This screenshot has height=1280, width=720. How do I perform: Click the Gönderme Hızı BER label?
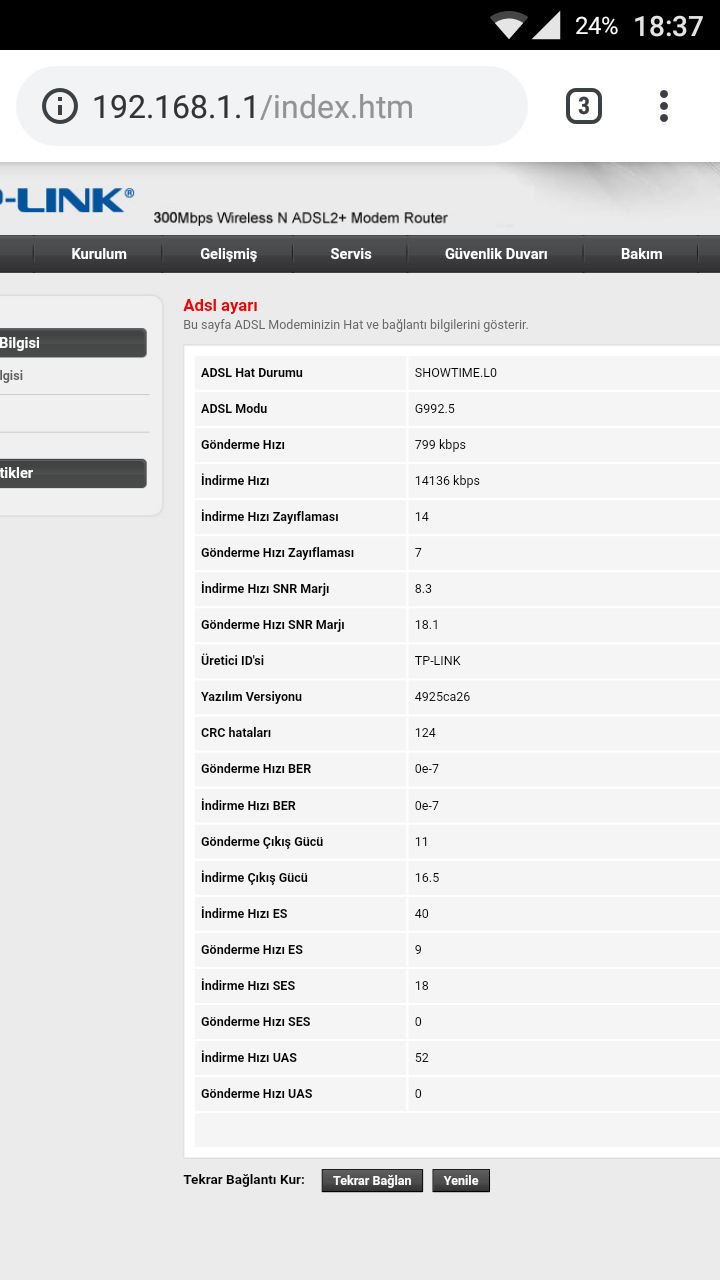[256, 769]
